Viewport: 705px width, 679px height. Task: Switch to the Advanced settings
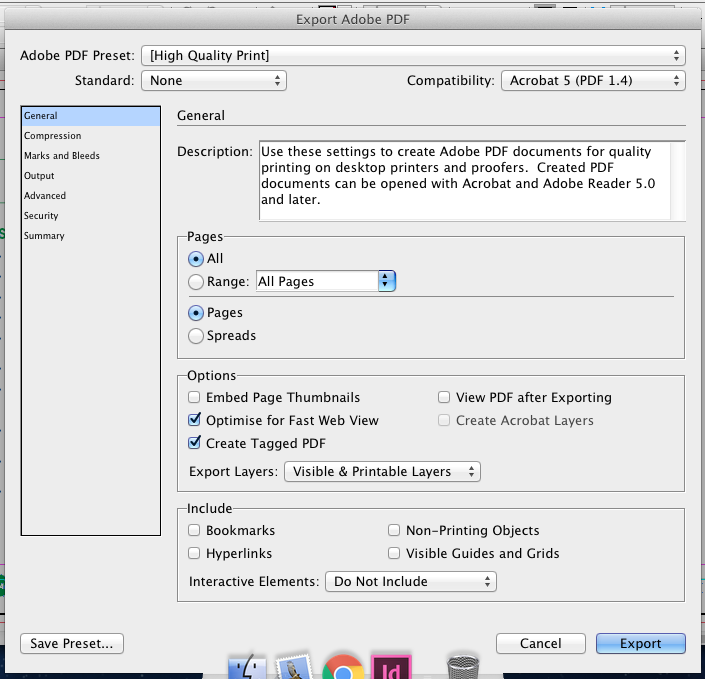click(90, 196)
